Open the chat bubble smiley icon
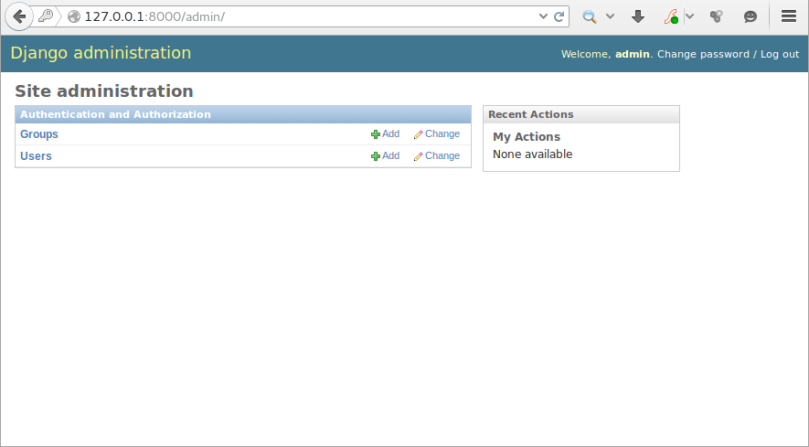This screenshot has height=447, width=809. [x=750, y=17]
